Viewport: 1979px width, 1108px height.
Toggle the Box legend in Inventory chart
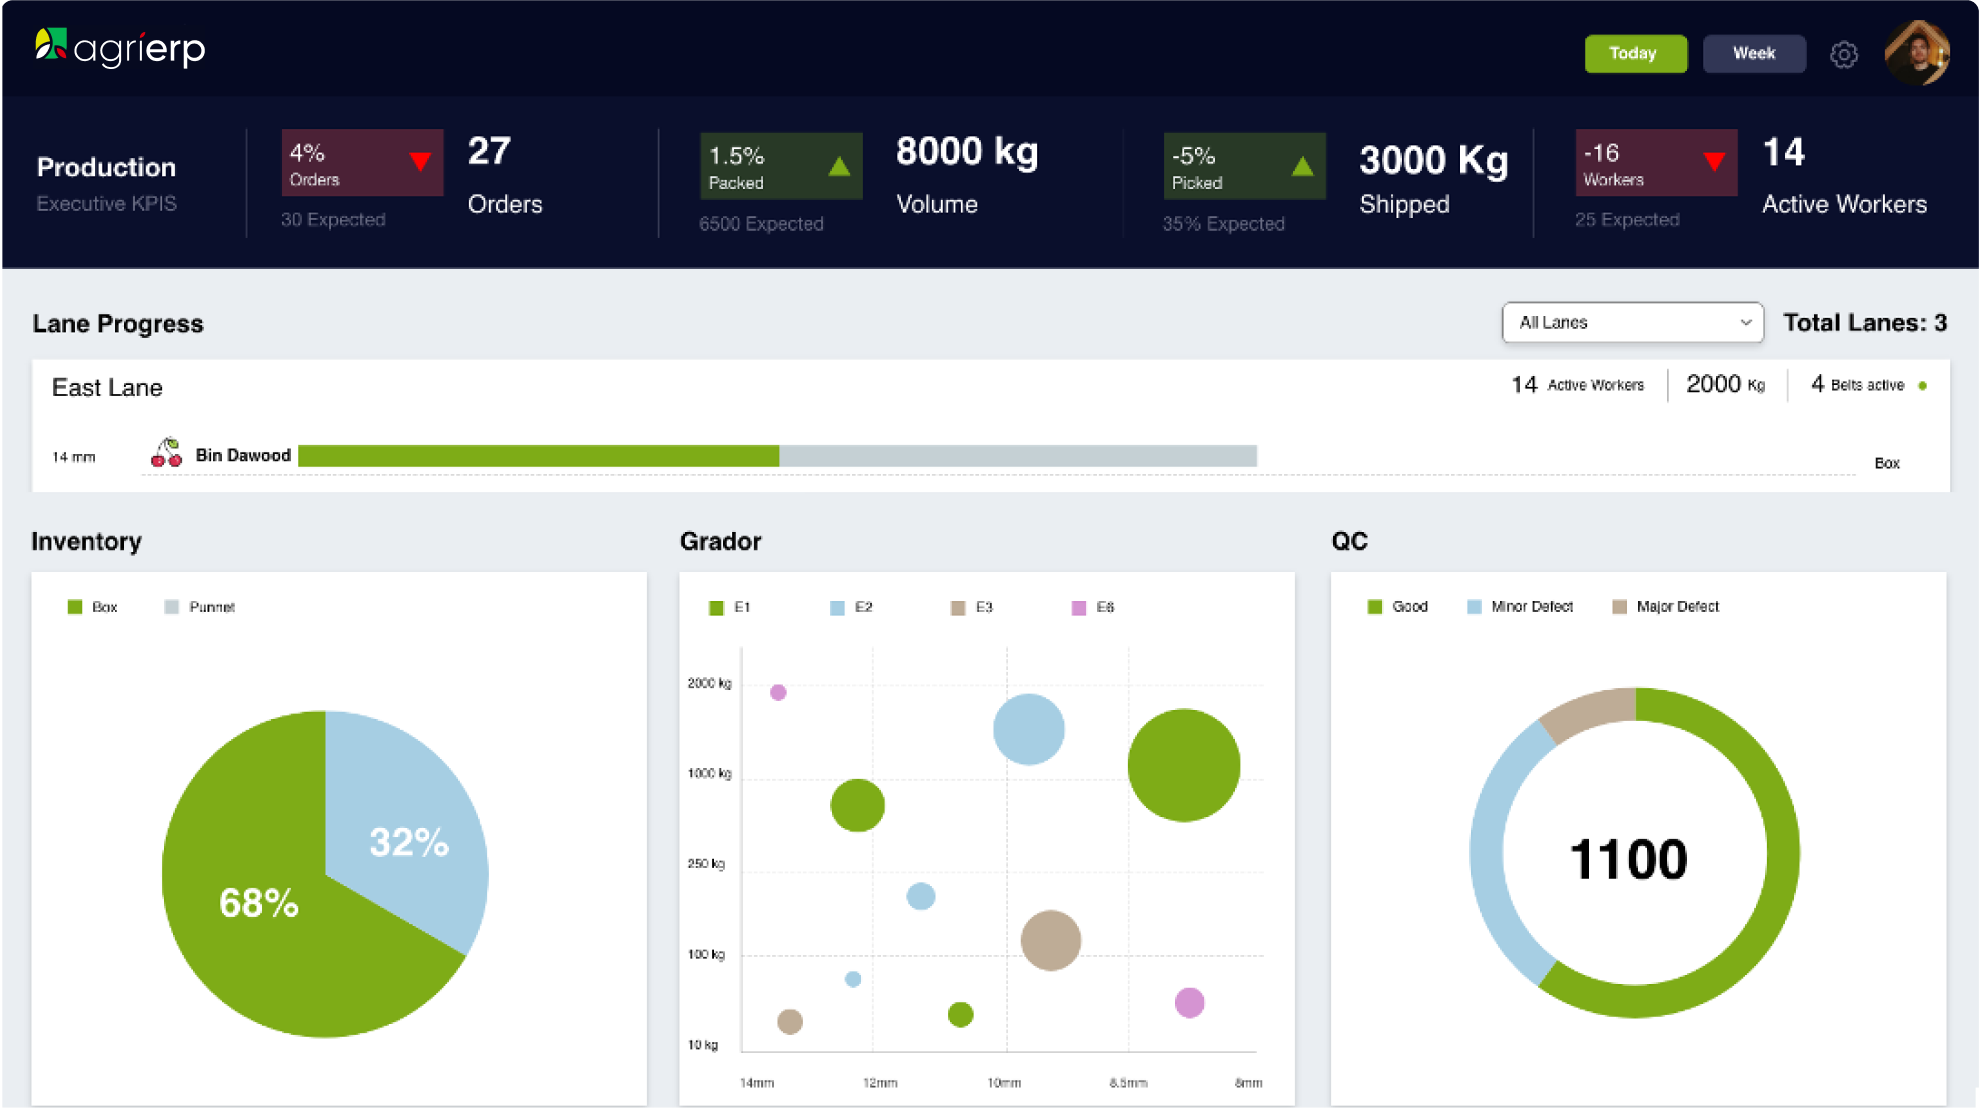93,606
